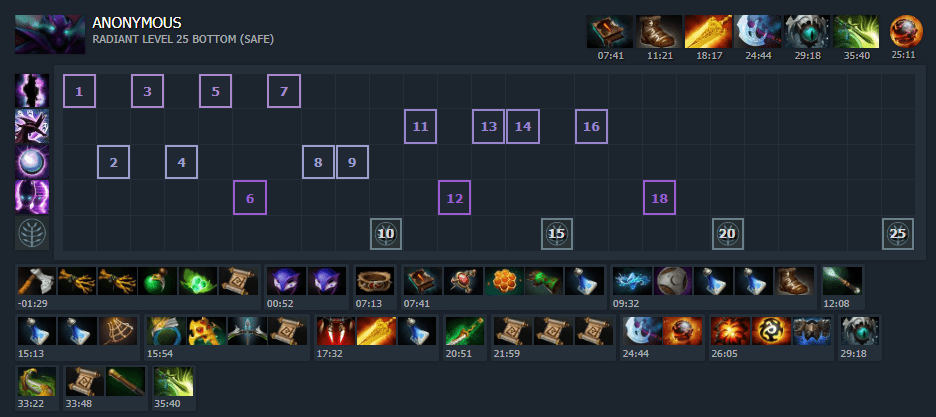Screen dimensions: 936x417
Task: Click the honeycomb item in the 07:41 group
Action: tap(504, 281)
